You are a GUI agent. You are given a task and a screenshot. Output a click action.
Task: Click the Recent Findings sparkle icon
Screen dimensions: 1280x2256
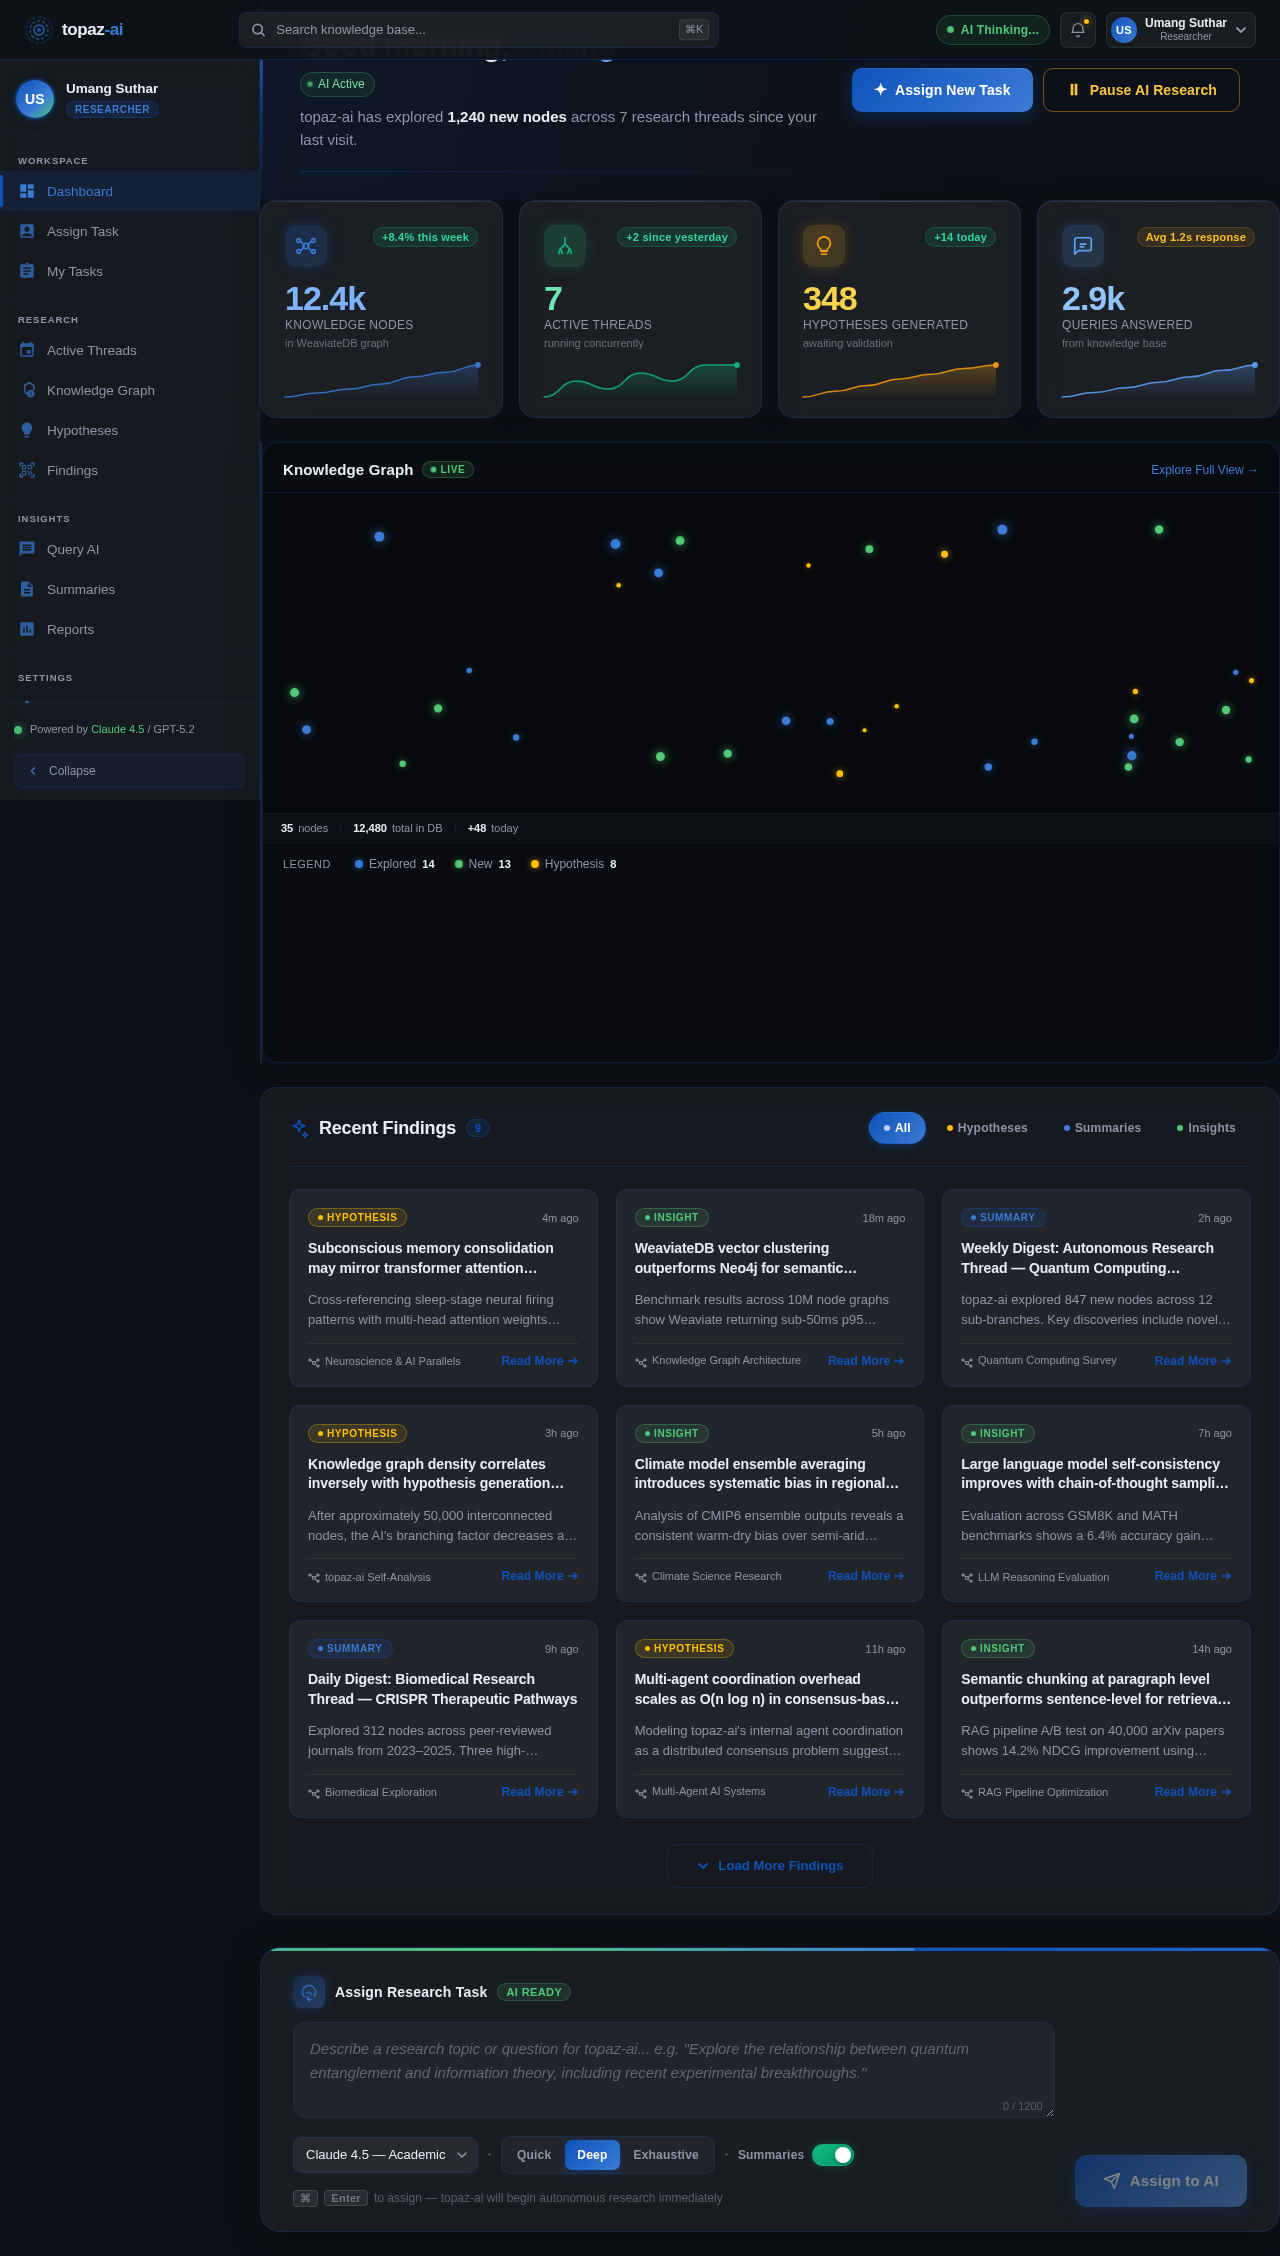coord(300,1128)
